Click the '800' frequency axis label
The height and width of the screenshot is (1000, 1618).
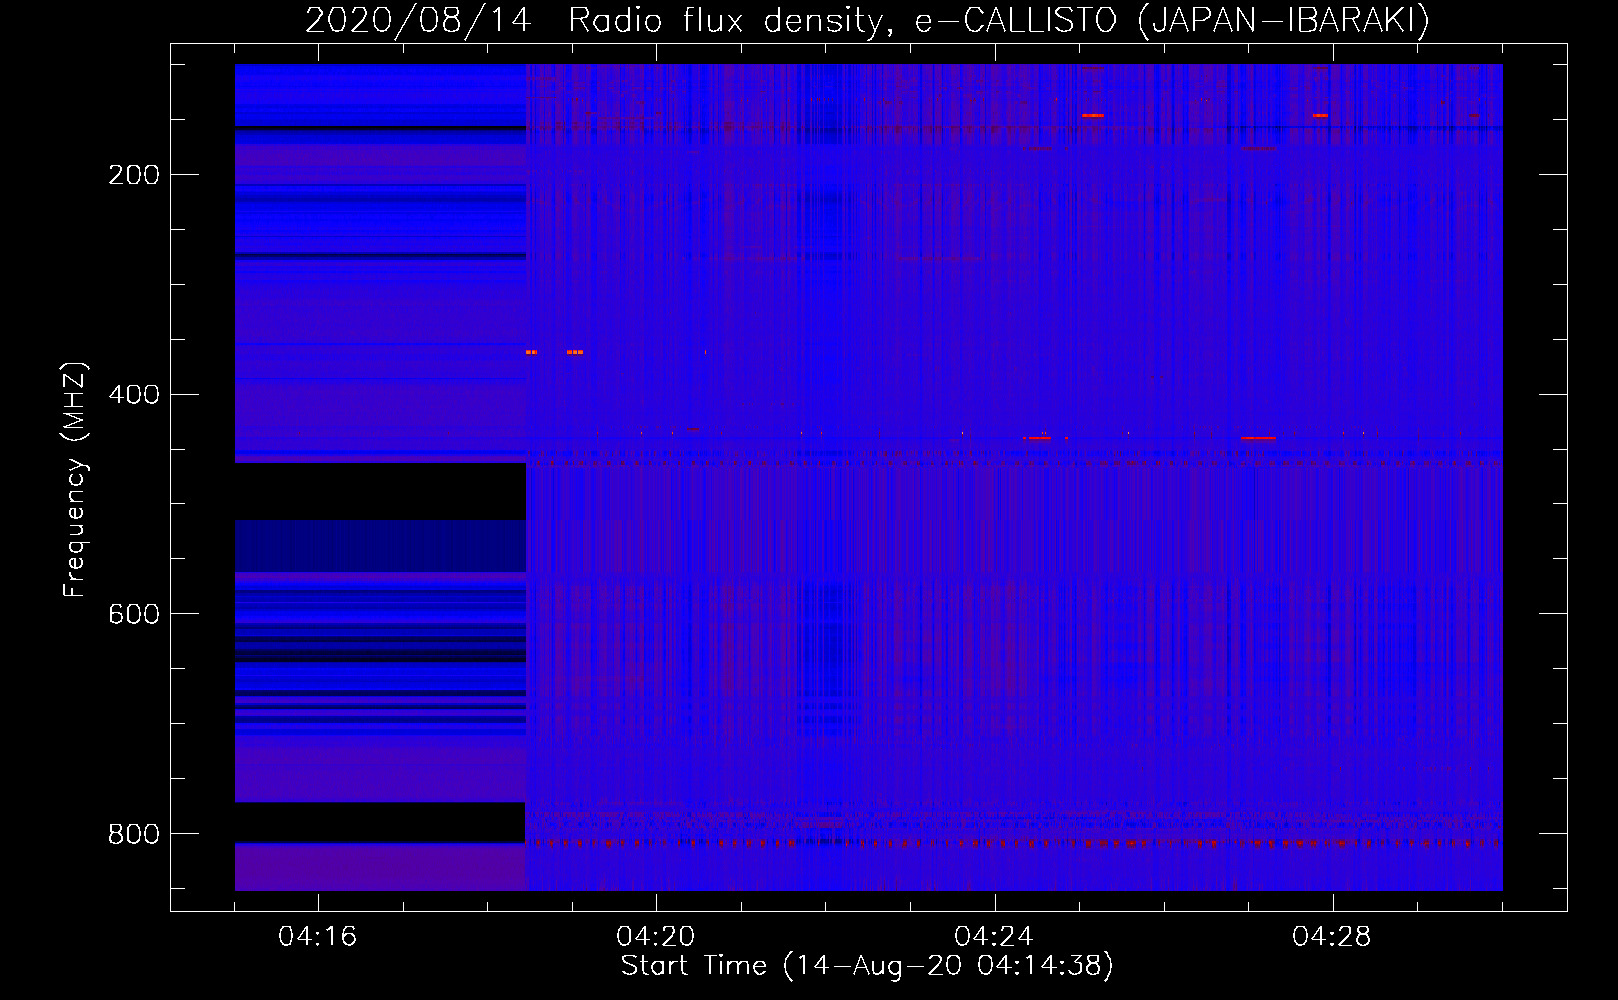point(134,834)
